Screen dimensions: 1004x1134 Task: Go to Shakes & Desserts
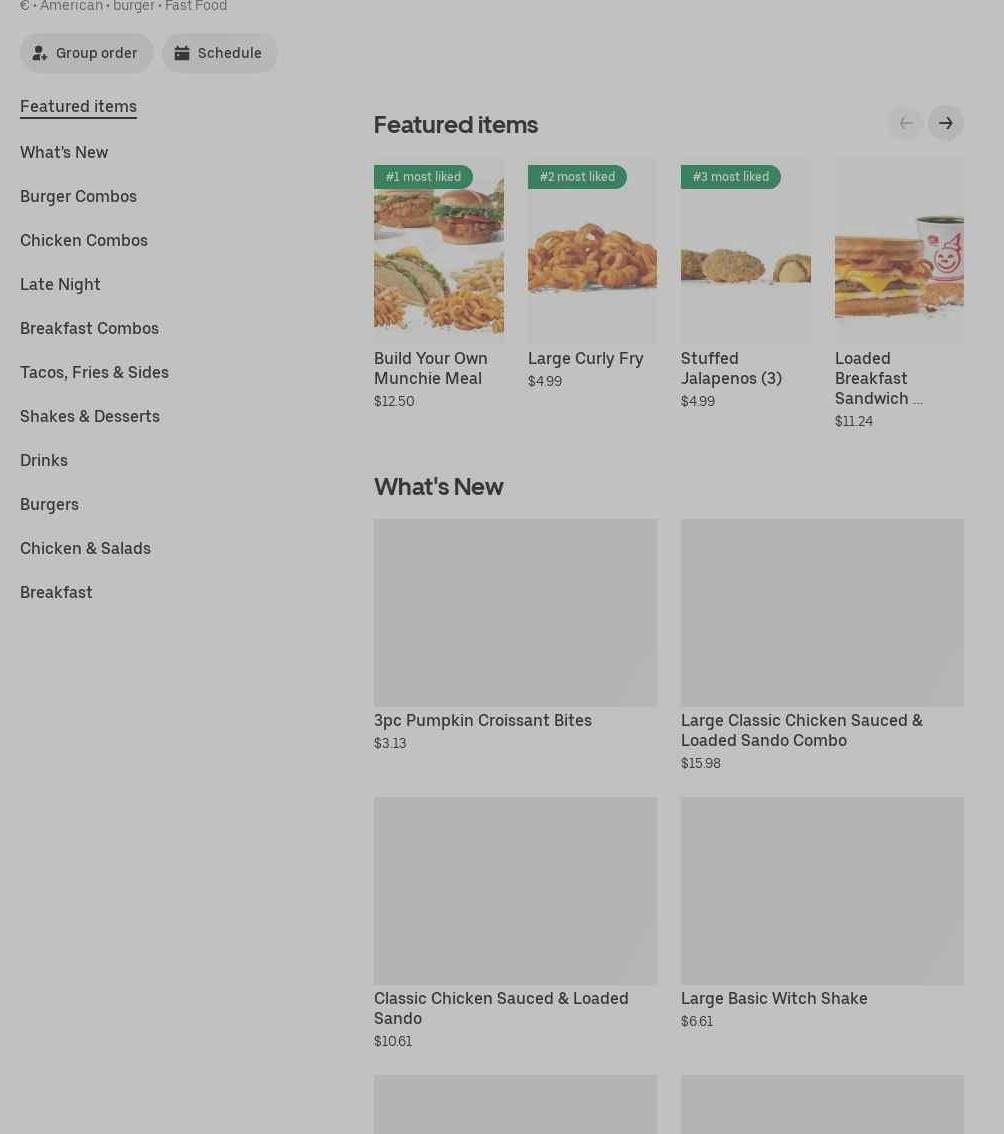click(x=90, y=416)
